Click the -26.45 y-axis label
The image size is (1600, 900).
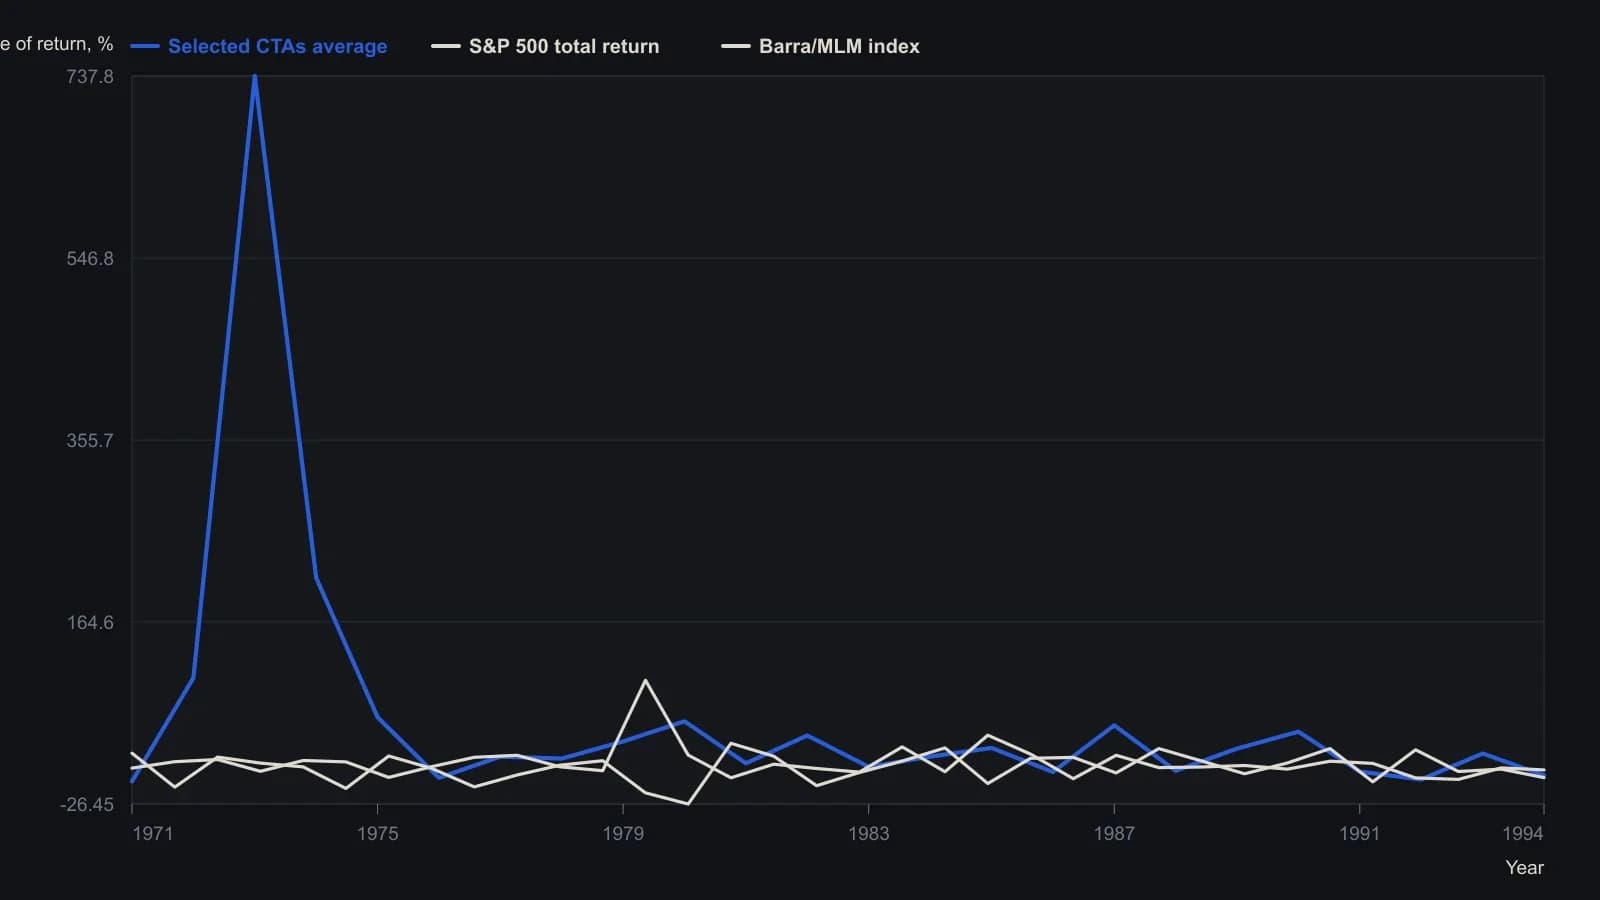pos(87,805)
